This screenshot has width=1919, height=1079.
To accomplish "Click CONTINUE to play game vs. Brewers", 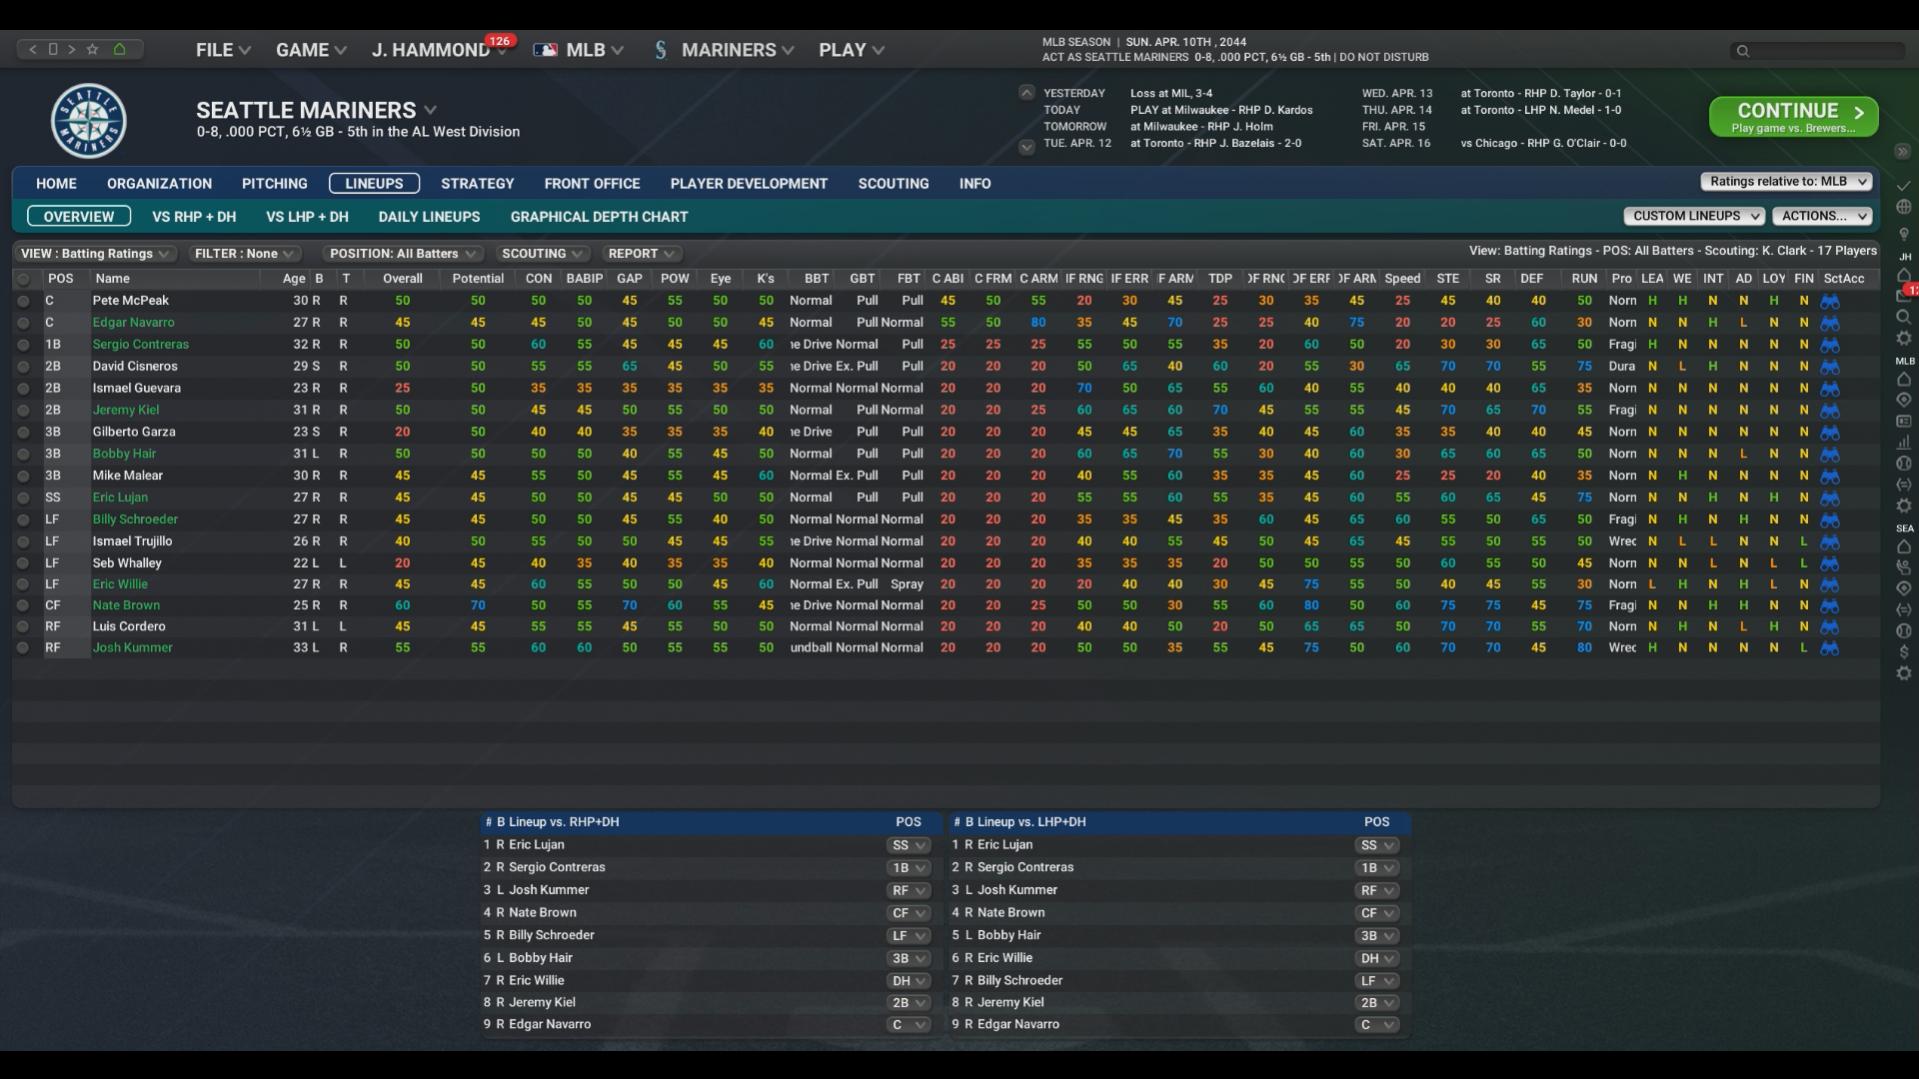I will coord(1793,117).
